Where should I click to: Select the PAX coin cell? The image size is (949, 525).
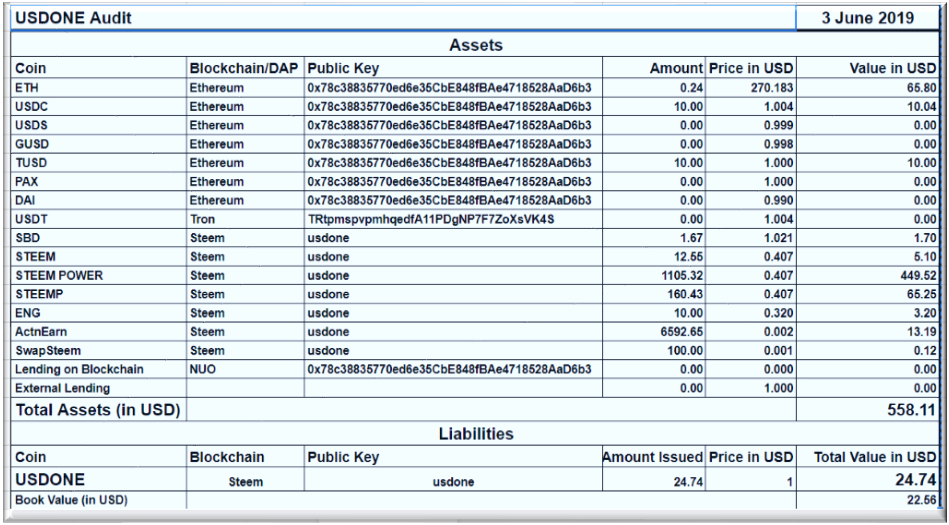coord(99,182)
